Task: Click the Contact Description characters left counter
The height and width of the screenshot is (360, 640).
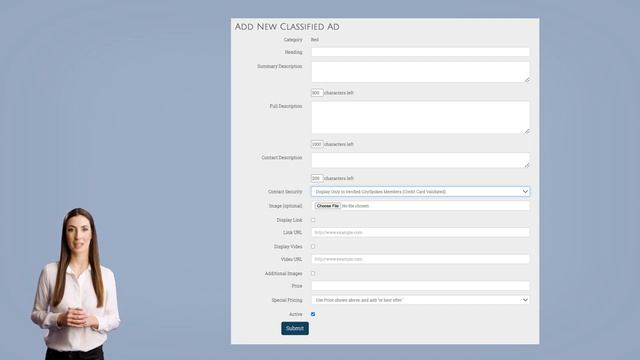Action: (x=317, y=178)
